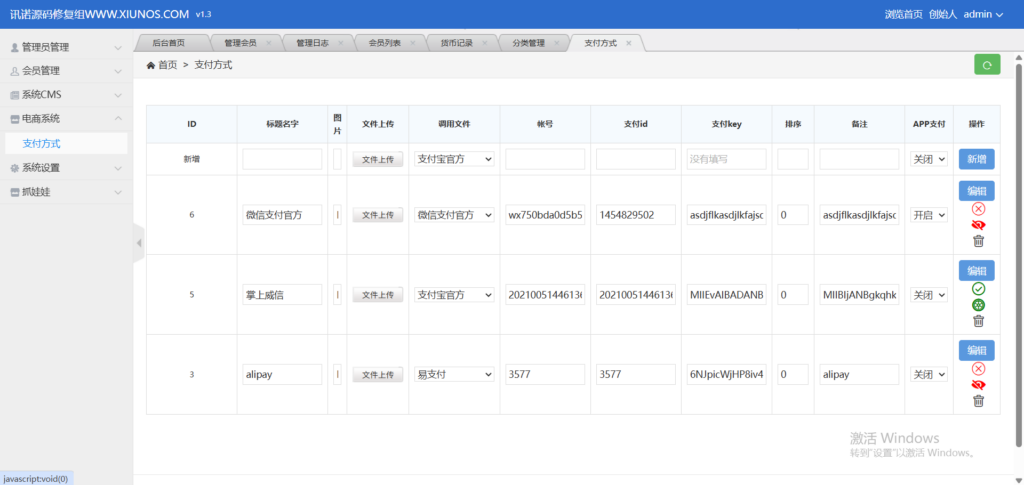Click red X status icon in alipay row
This screenshot has height=485, width=1024.
tap(978, 369)
